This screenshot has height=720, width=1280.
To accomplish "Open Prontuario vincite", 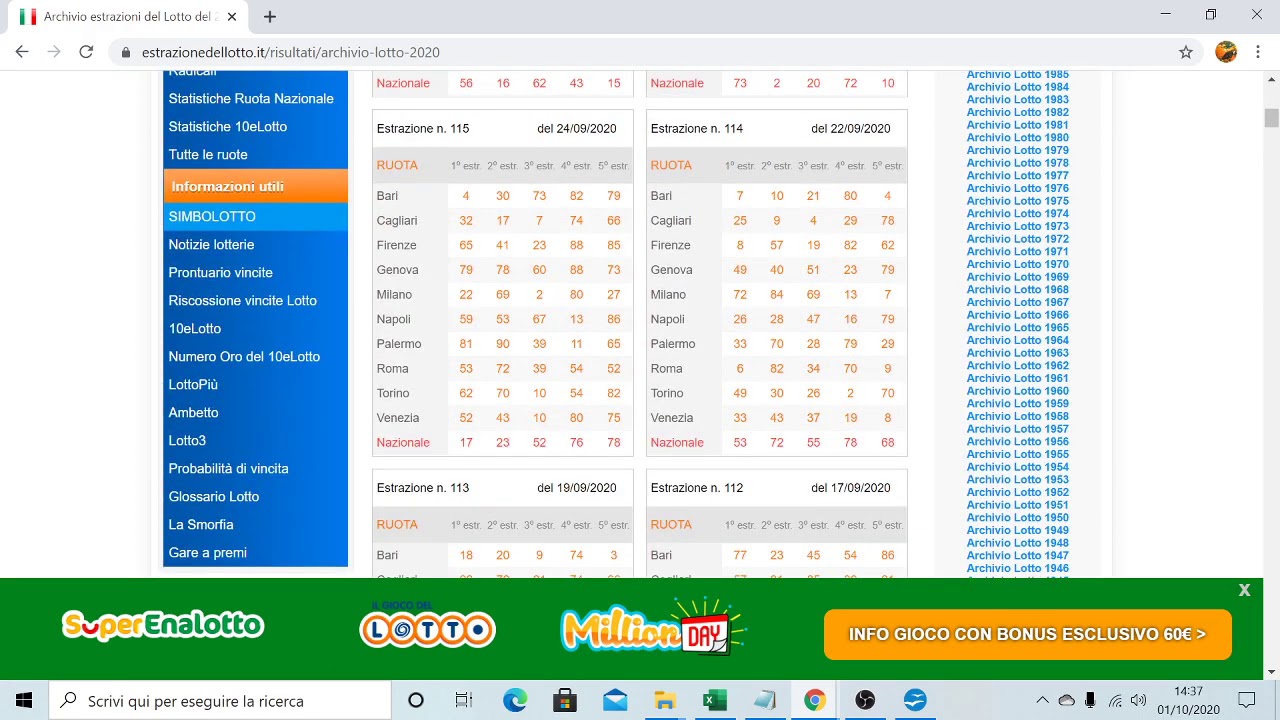I will (x=220, y=272).
